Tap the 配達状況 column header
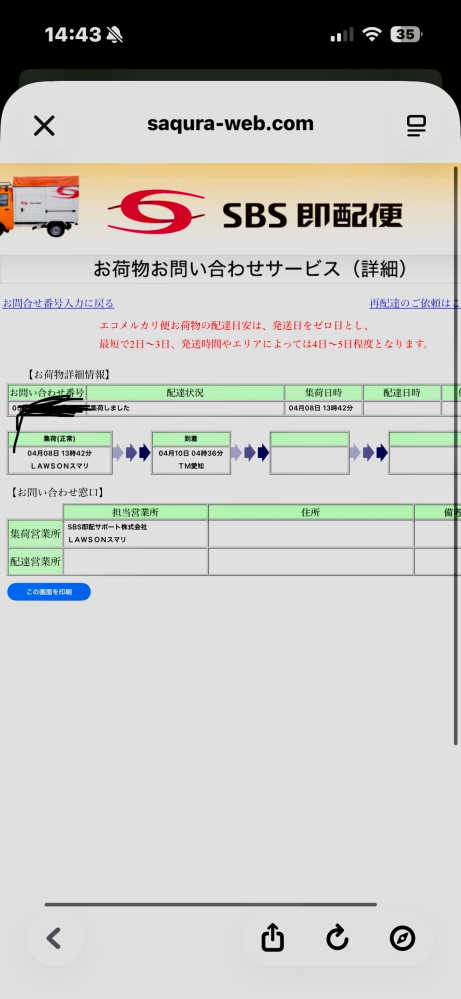Screen dimensions: 461x999 click(x=185, y=393)
